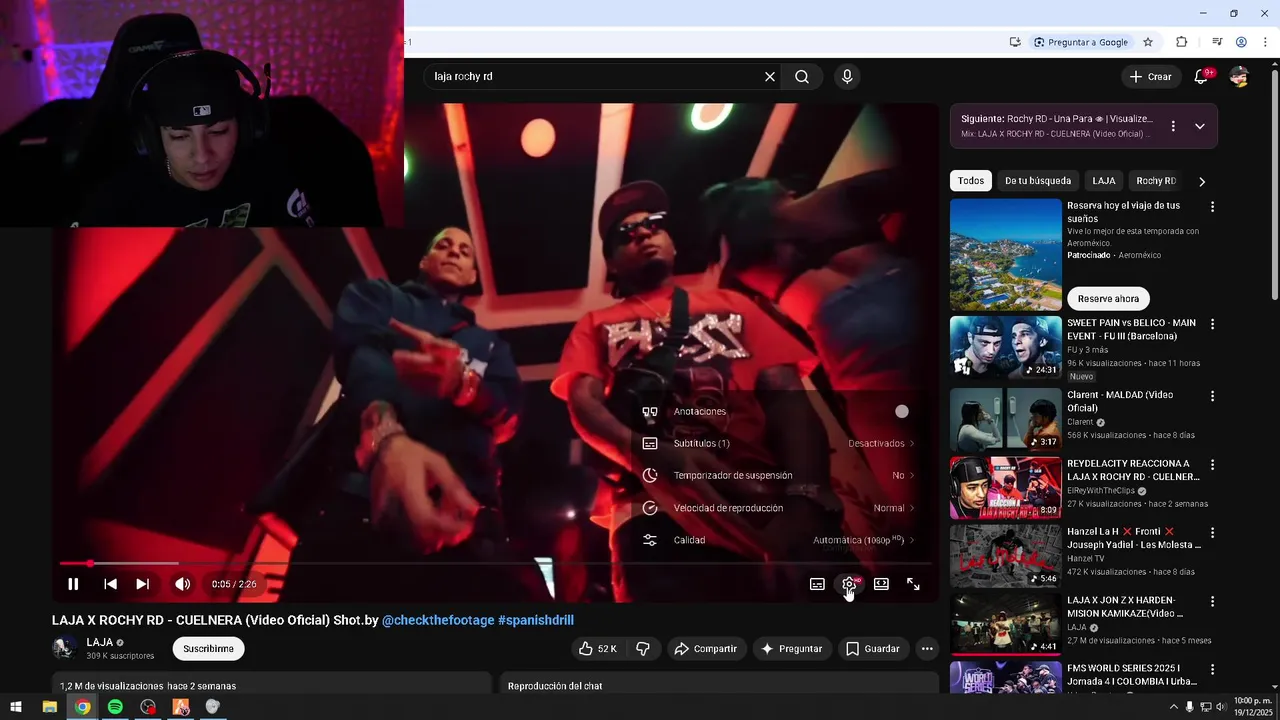Open options for the Aeroméxico ad
This screenshot has width=1280, height=720.
1212,207
